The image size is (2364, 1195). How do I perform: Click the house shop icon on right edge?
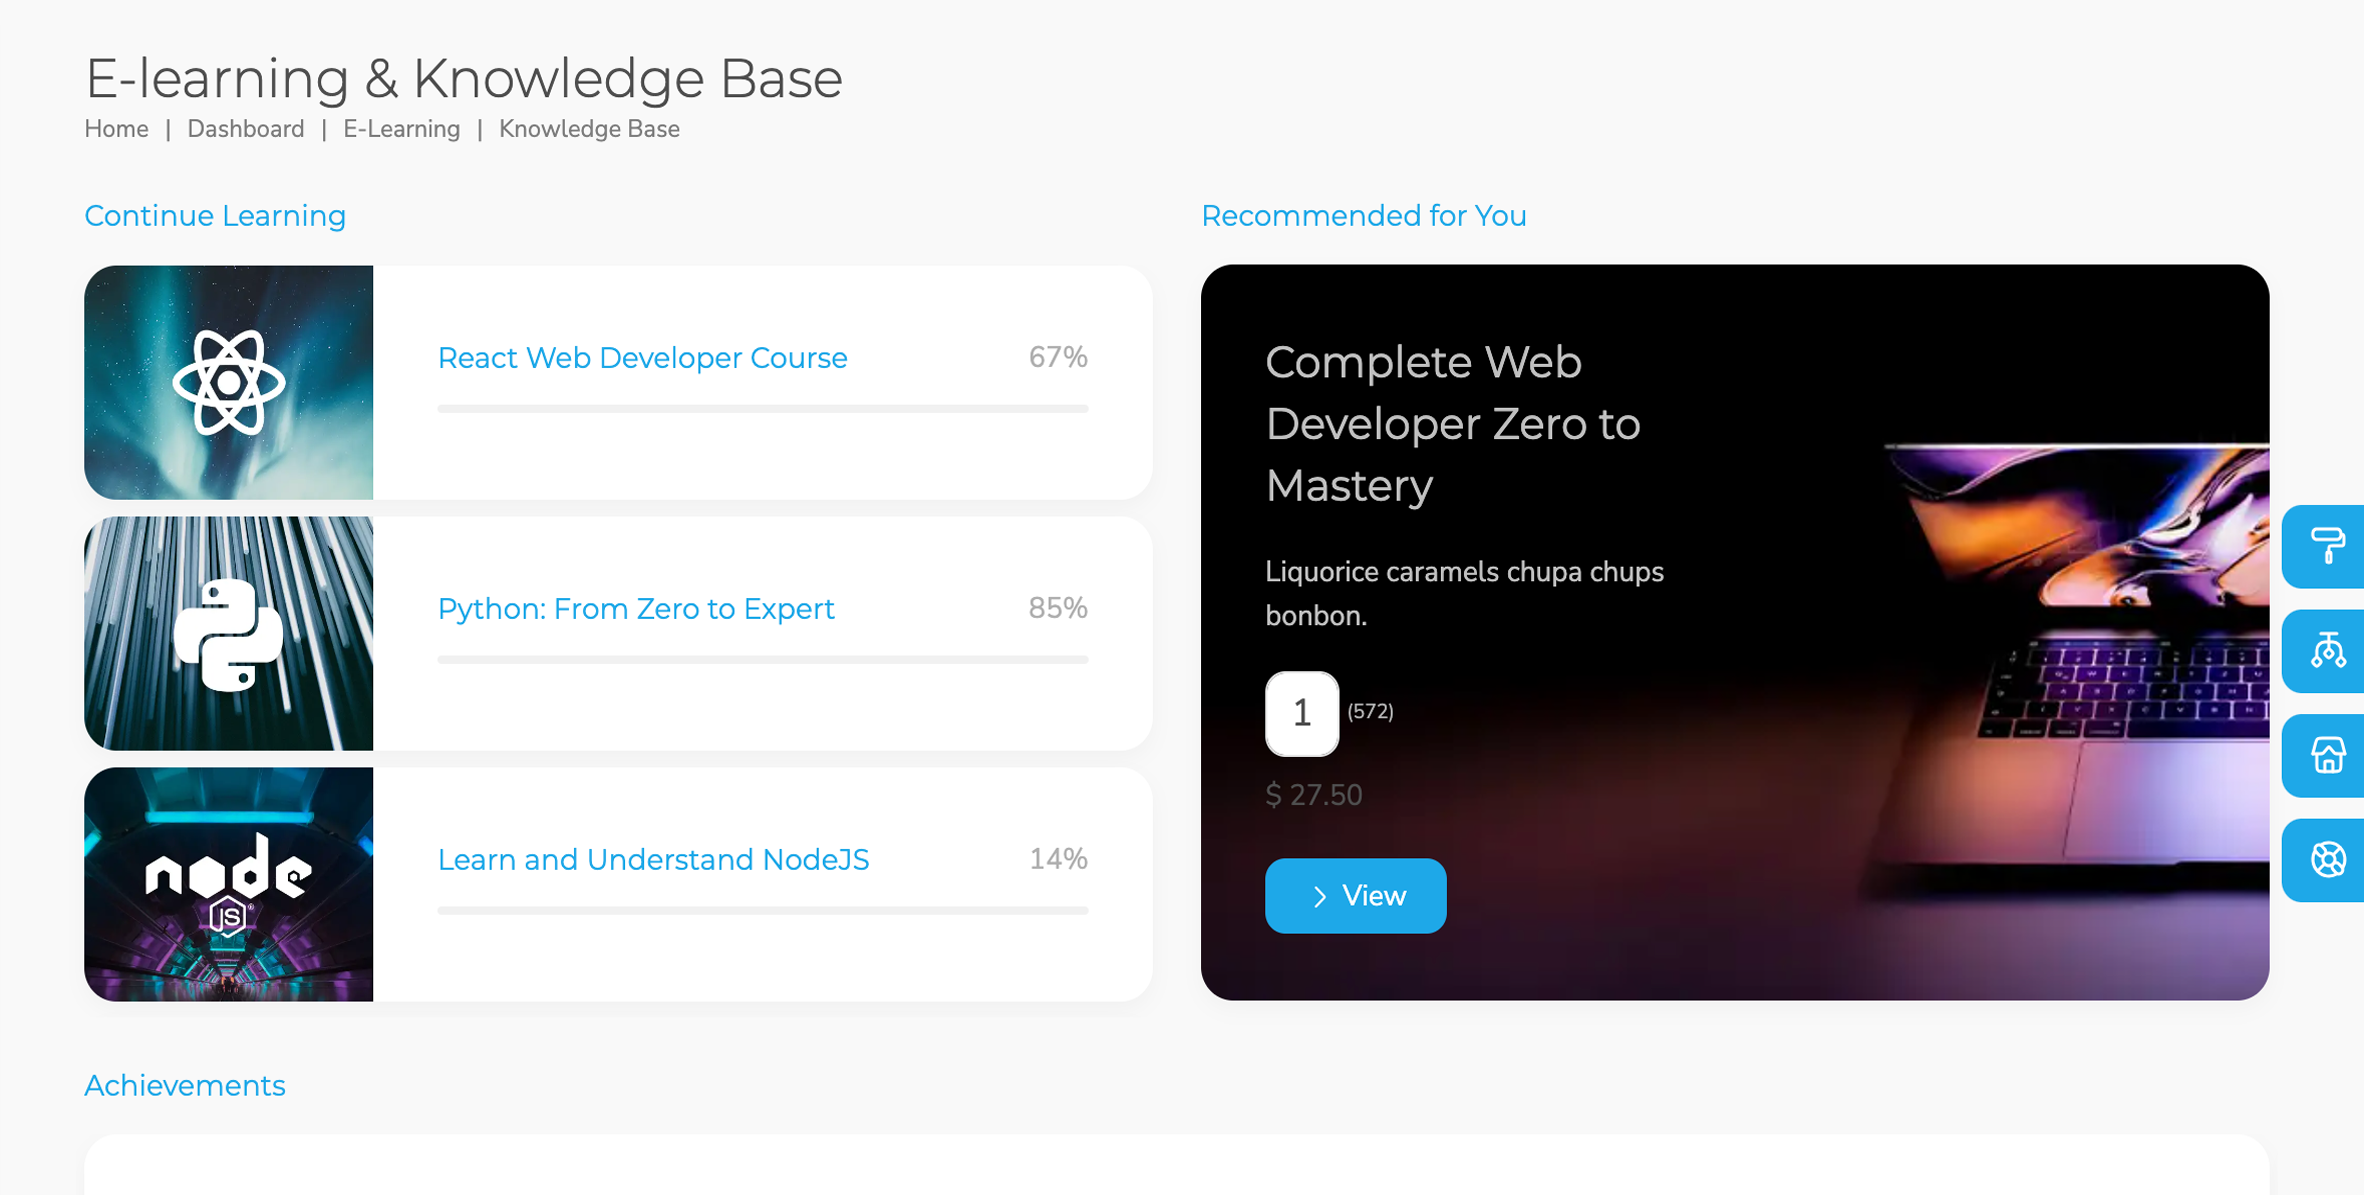pos(2327,756)
